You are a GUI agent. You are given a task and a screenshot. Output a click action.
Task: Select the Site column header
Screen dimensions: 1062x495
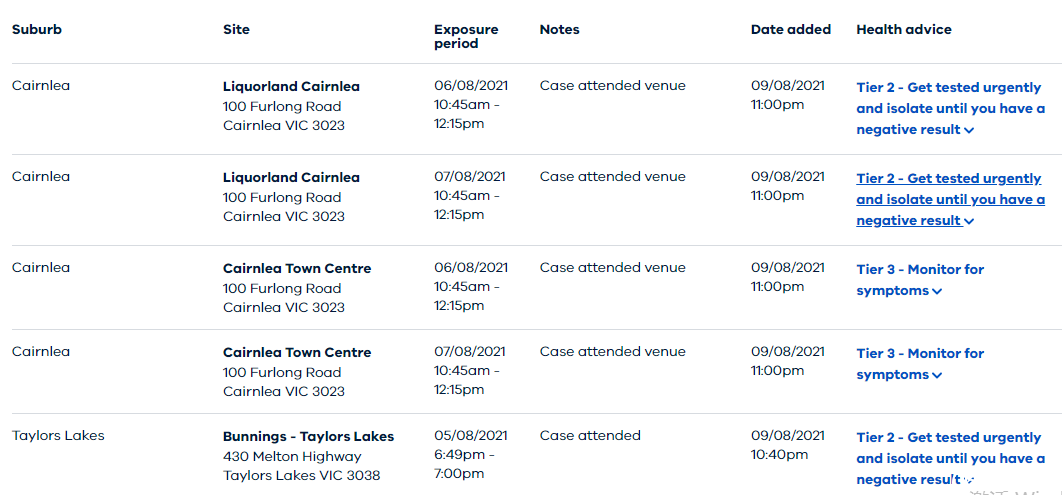click(x=236, y=30)
